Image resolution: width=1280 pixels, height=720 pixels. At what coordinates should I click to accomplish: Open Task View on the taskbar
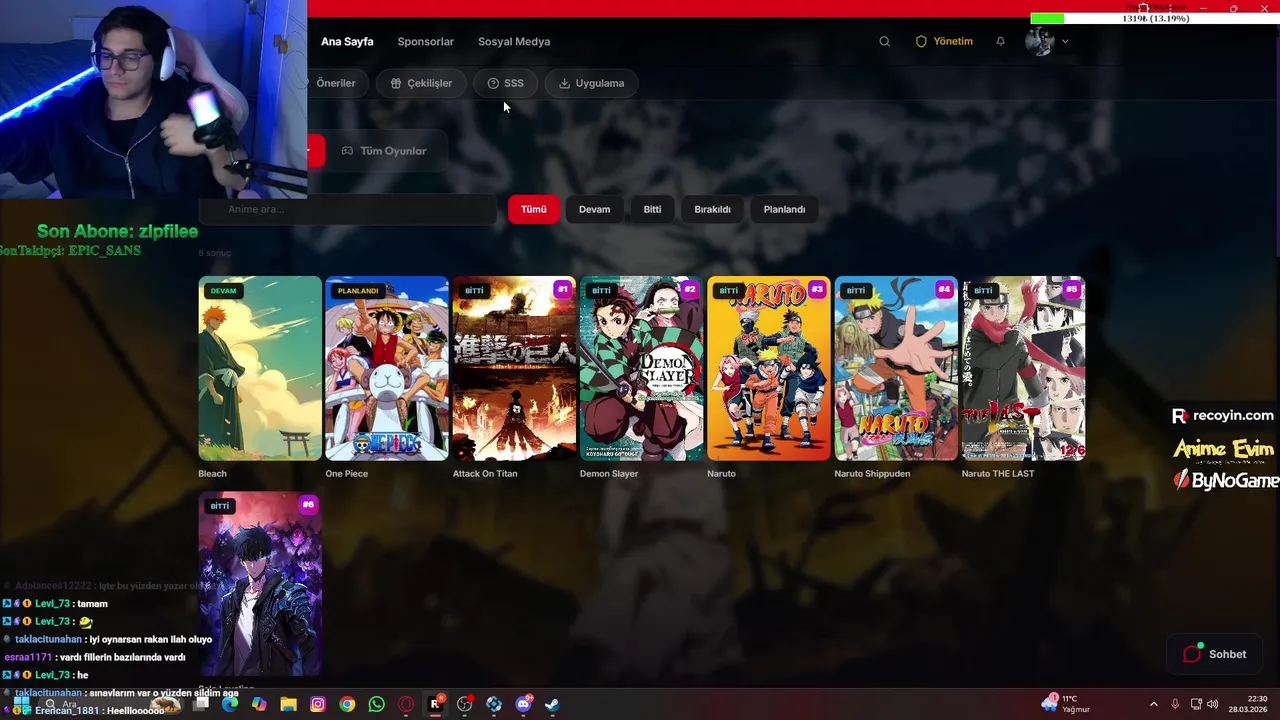[x=201, y=704]
